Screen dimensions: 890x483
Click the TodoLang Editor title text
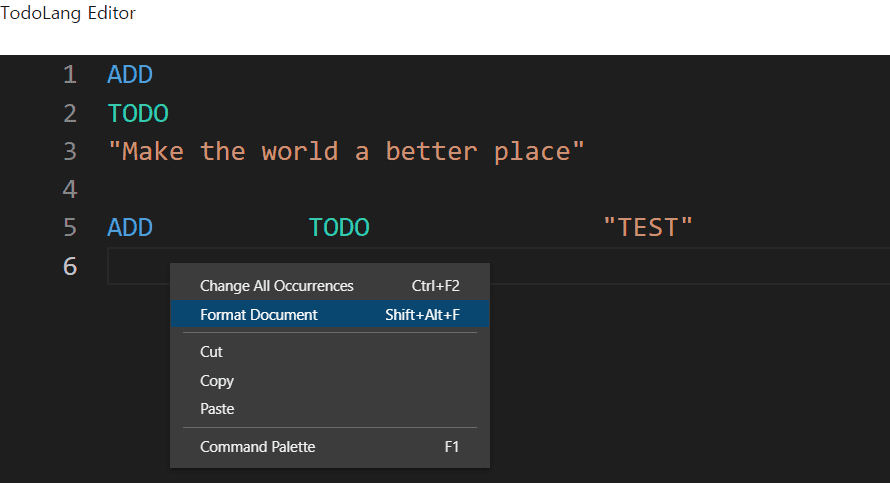click(68, 13)
